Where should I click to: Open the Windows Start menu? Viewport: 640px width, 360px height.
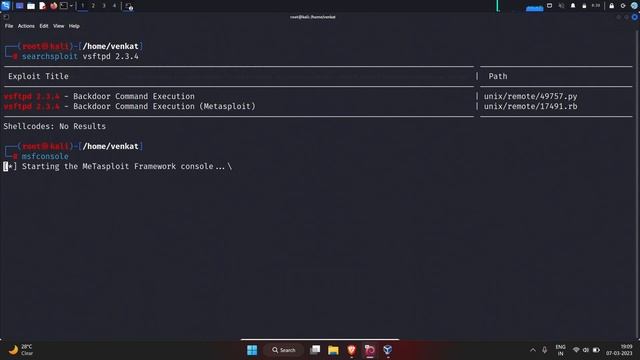[252, 350]
